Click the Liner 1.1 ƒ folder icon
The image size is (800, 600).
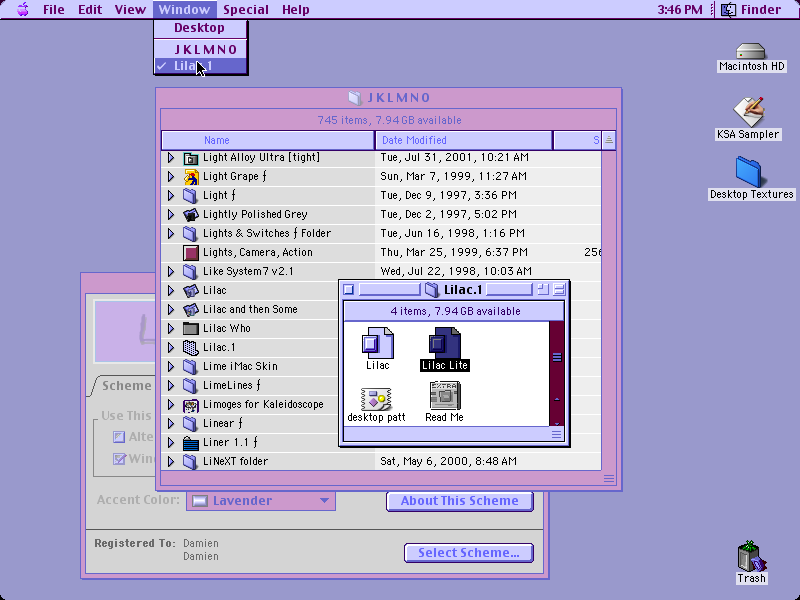[190, 443]
